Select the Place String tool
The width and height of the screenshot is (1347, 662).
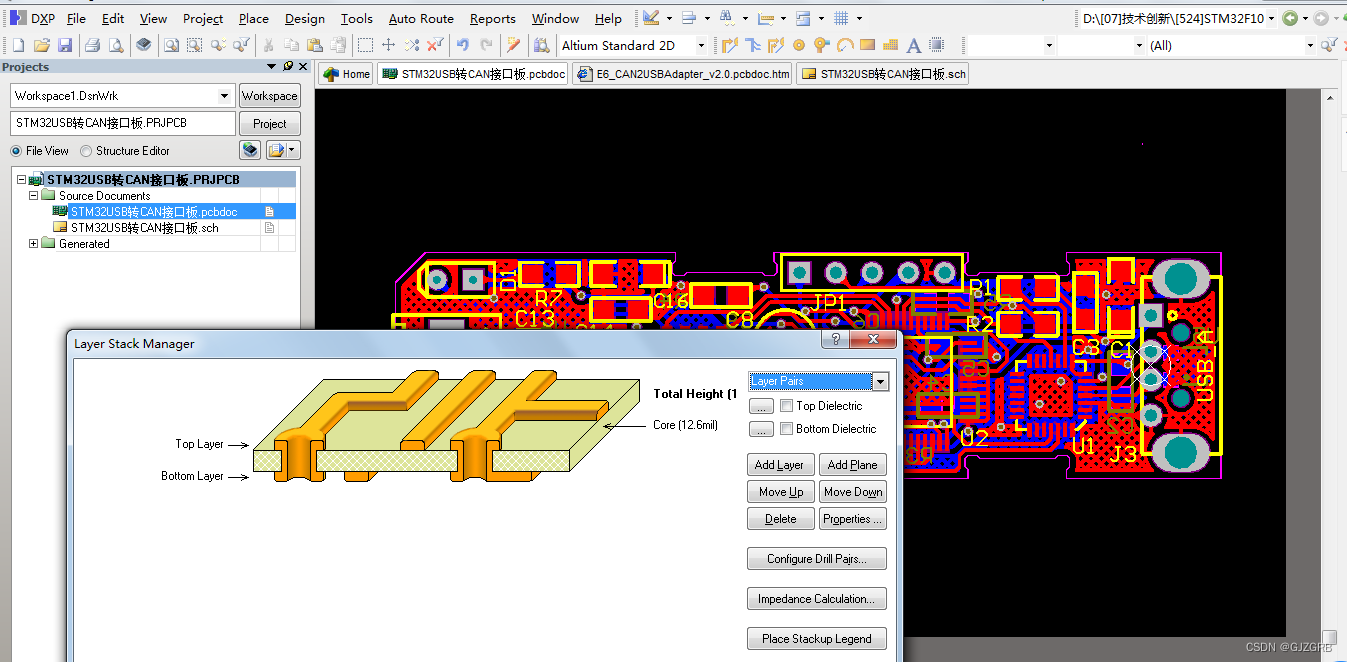point(913,45)
